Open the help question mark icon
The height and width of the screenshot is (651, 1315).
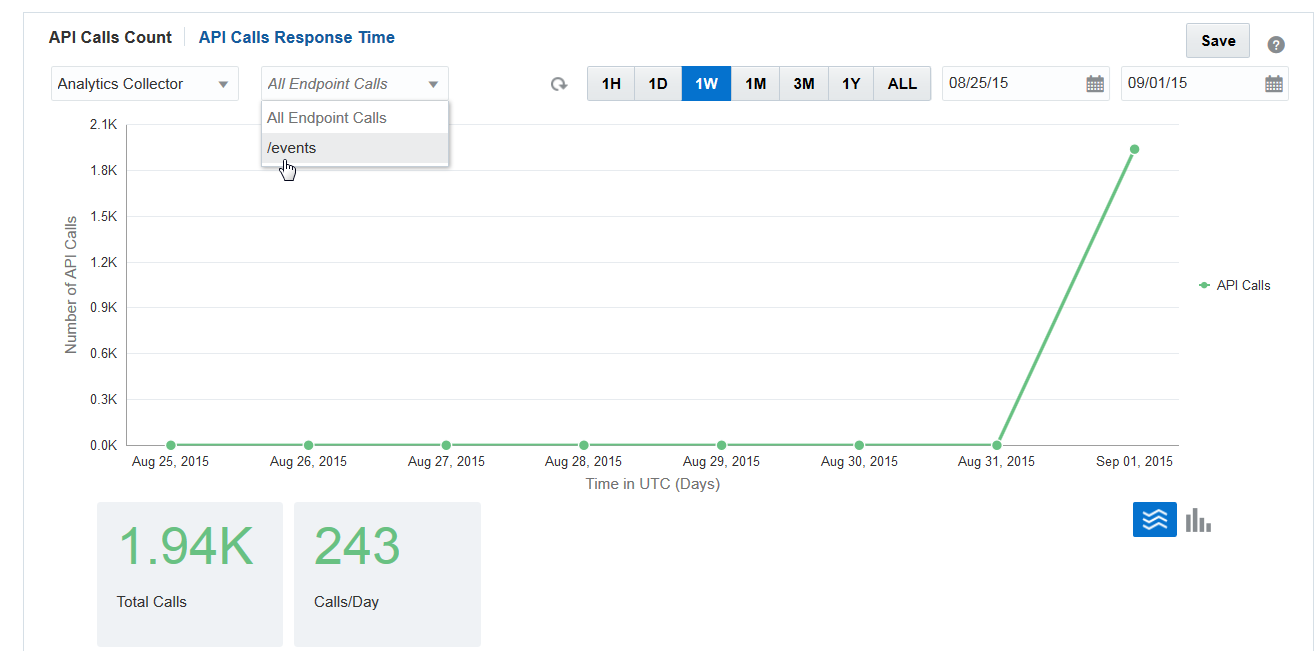click(x=1276, y=44)
